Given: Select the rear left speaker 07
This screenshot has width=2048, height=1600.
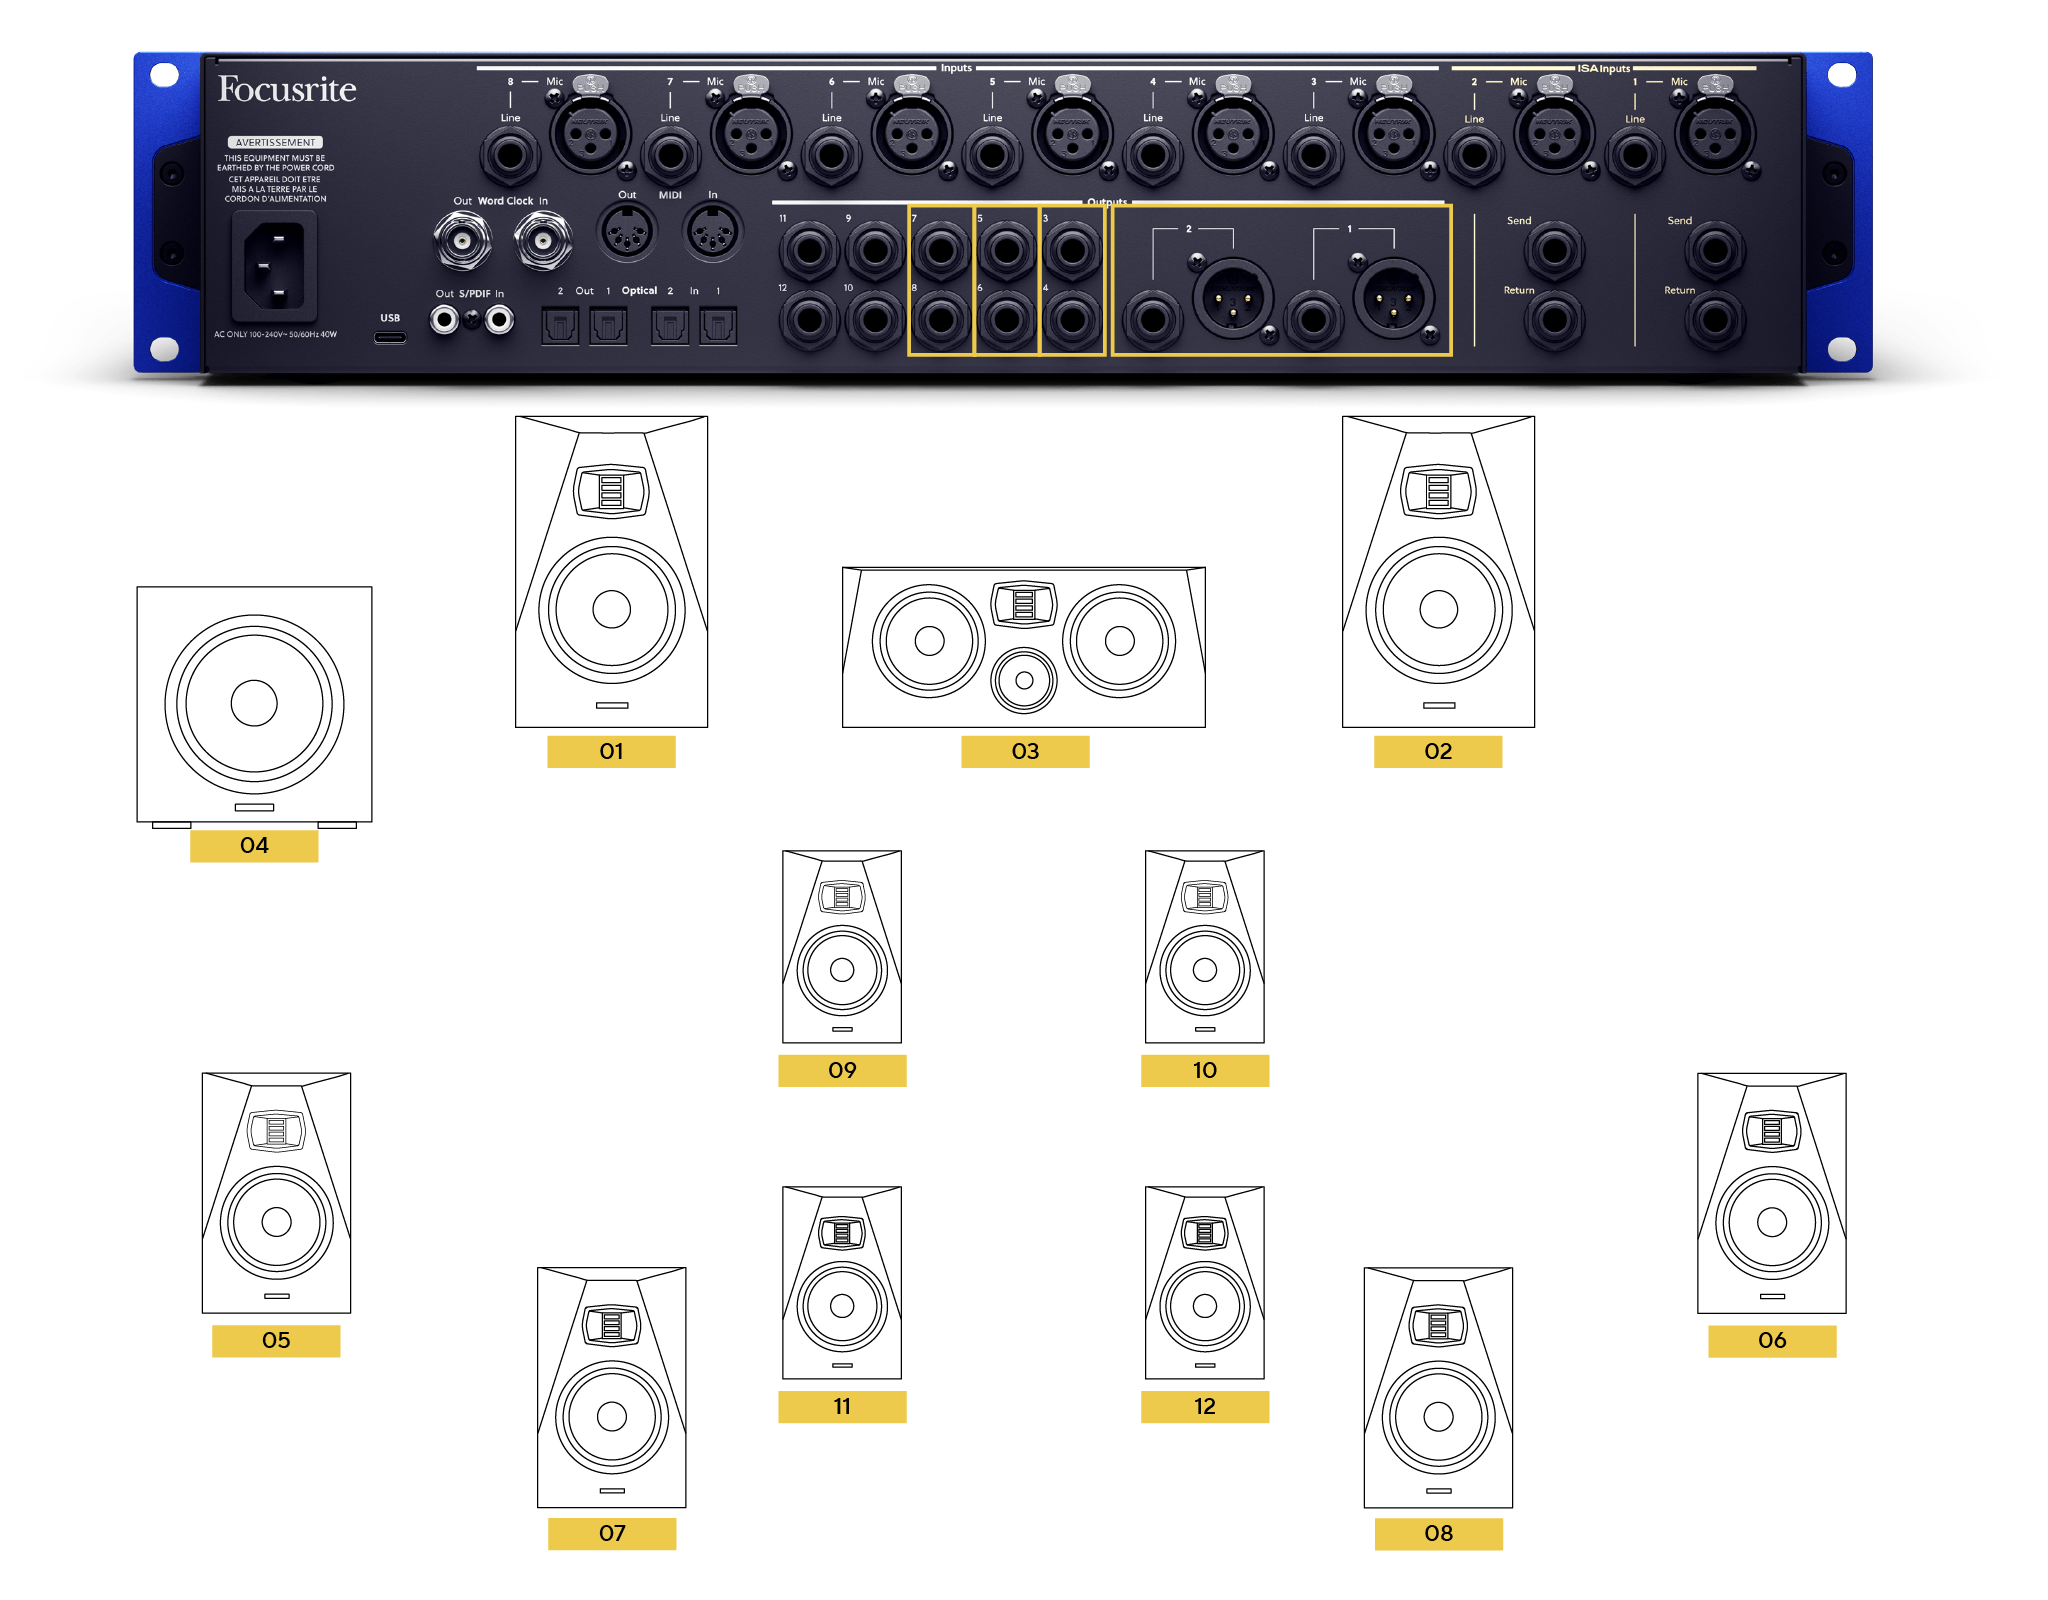Looking at the screenshot, I should tap(612, 1387).
